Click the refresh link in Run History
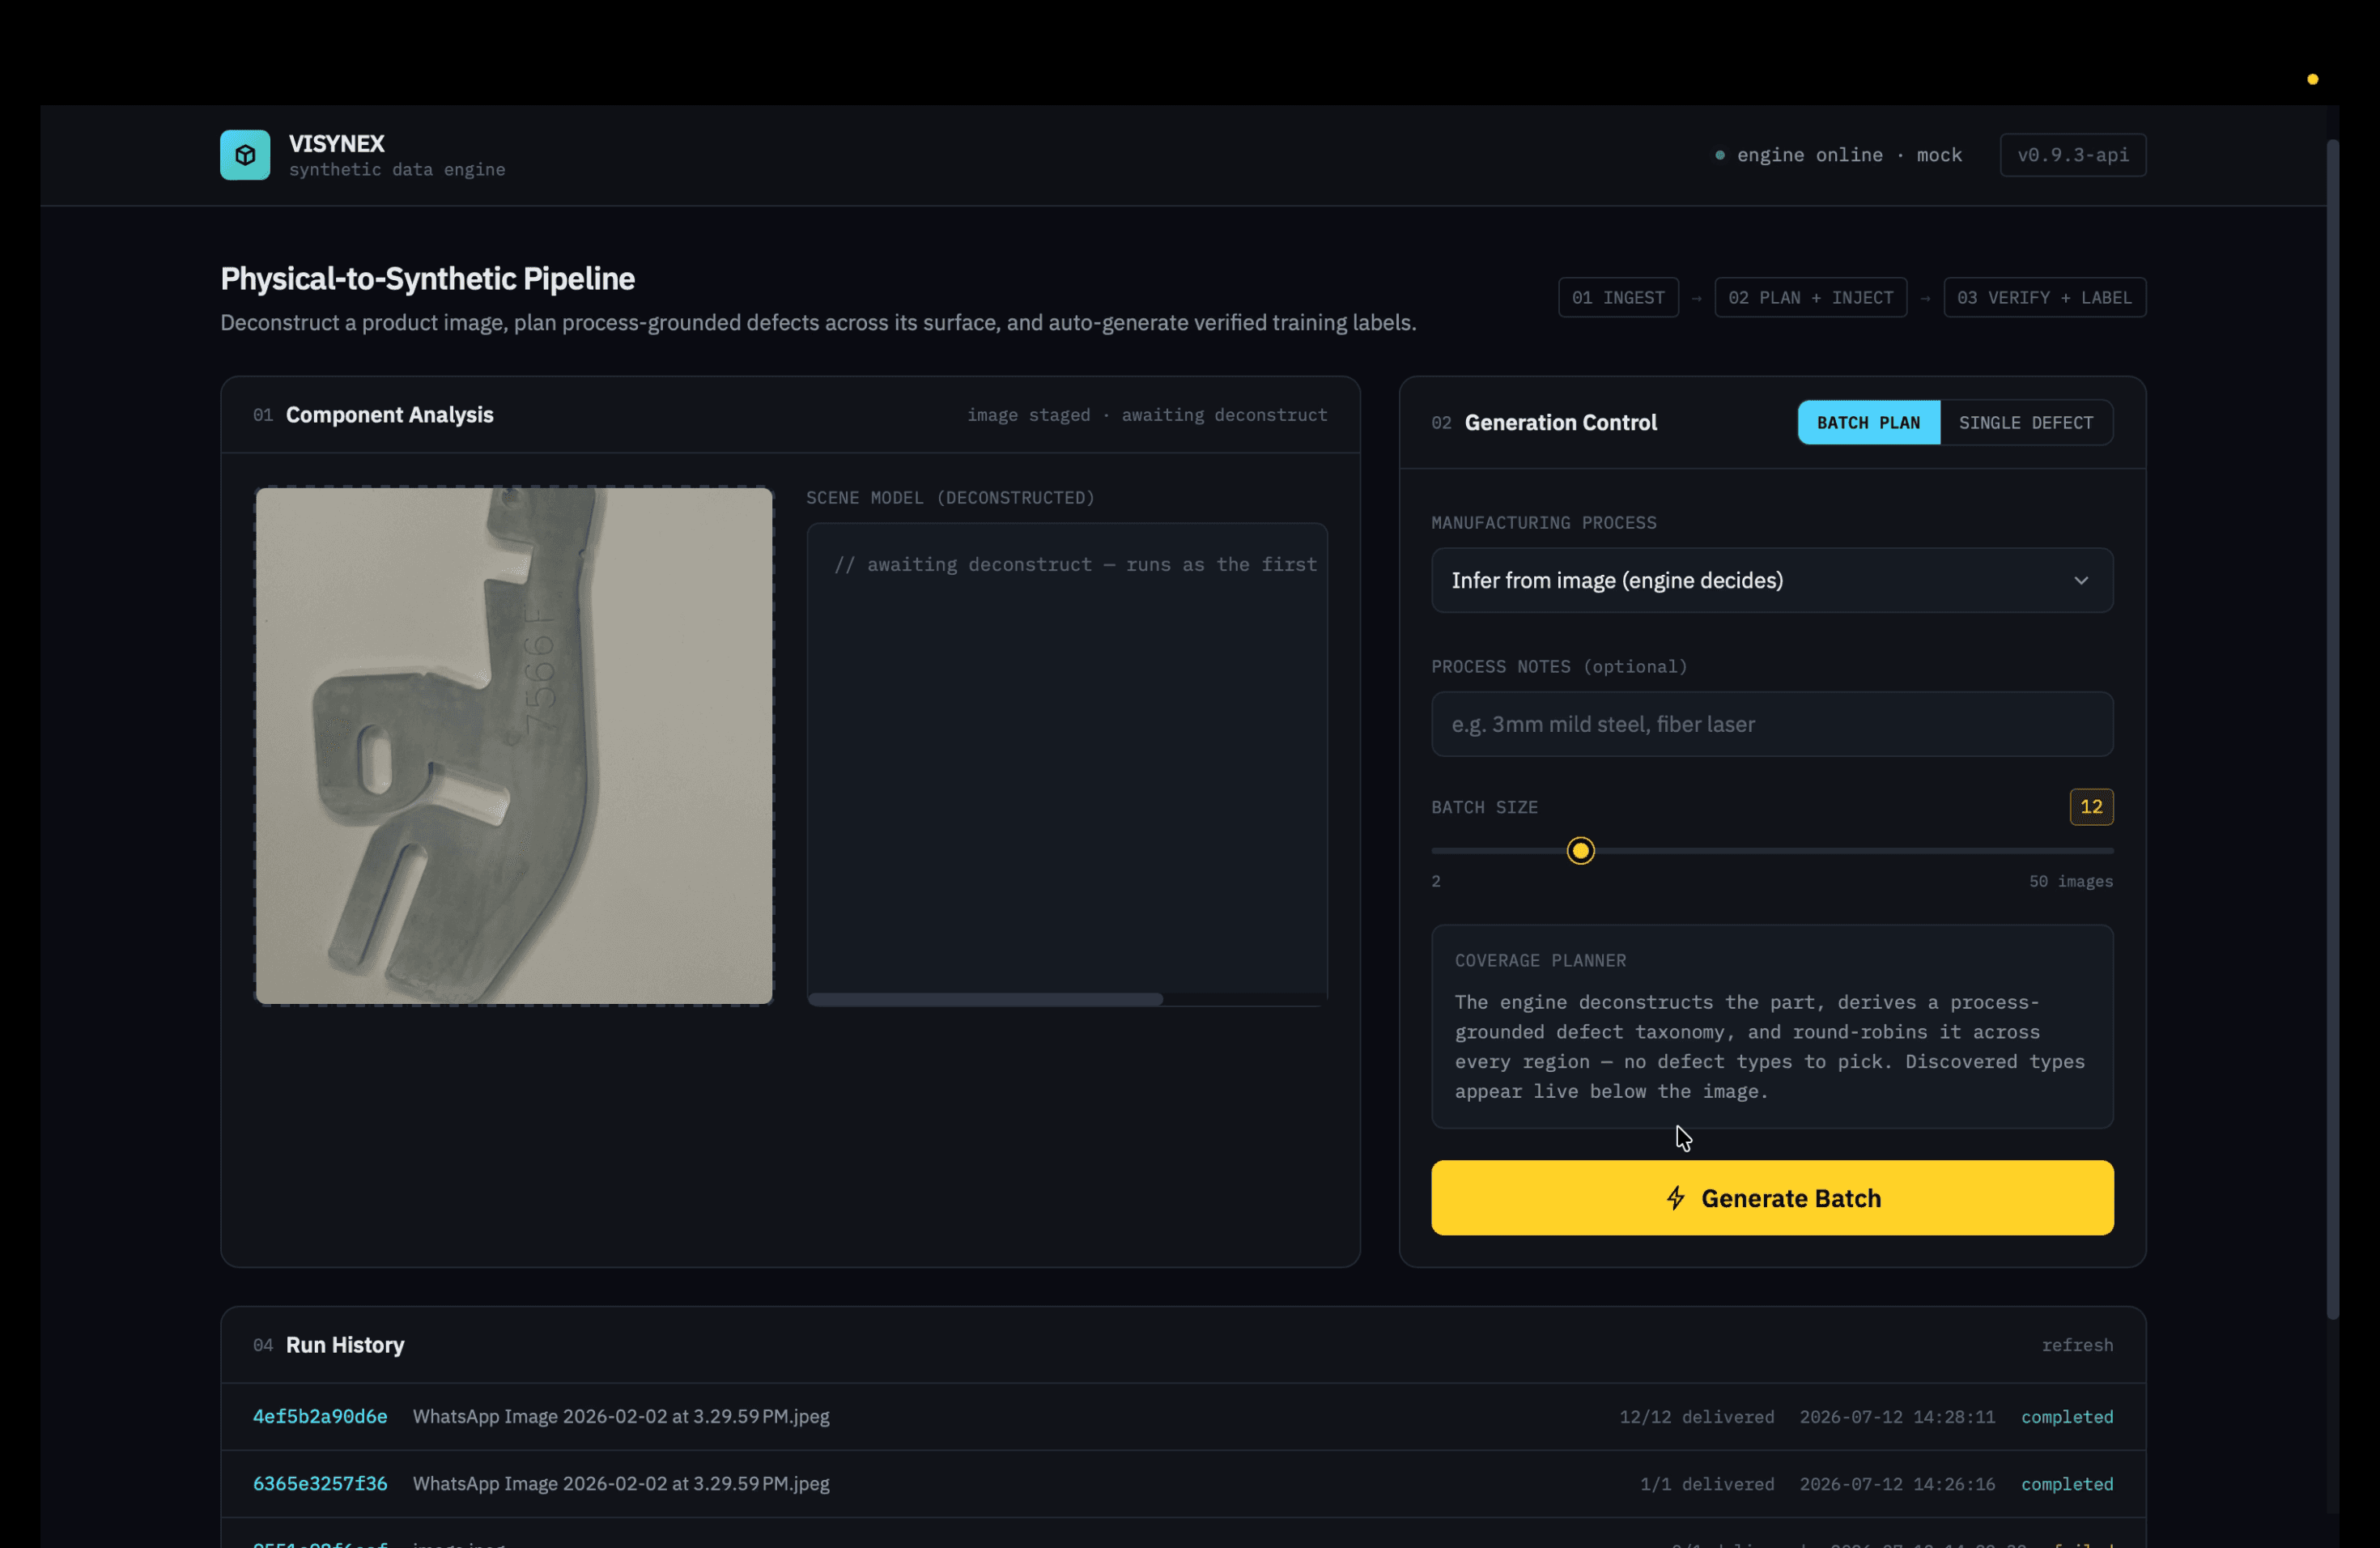The image size is (2380, 1548). point(2077,1346)
